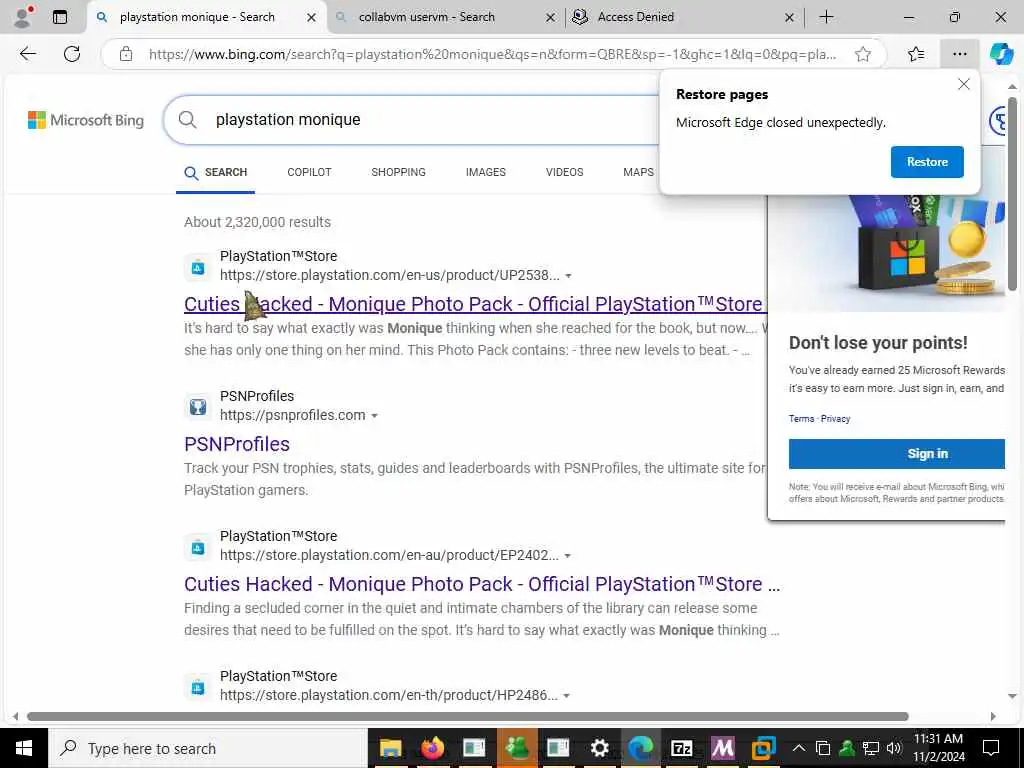Add page to favorites star icon
This screenshot has height=768, width=1024.
tap(863, 54)
